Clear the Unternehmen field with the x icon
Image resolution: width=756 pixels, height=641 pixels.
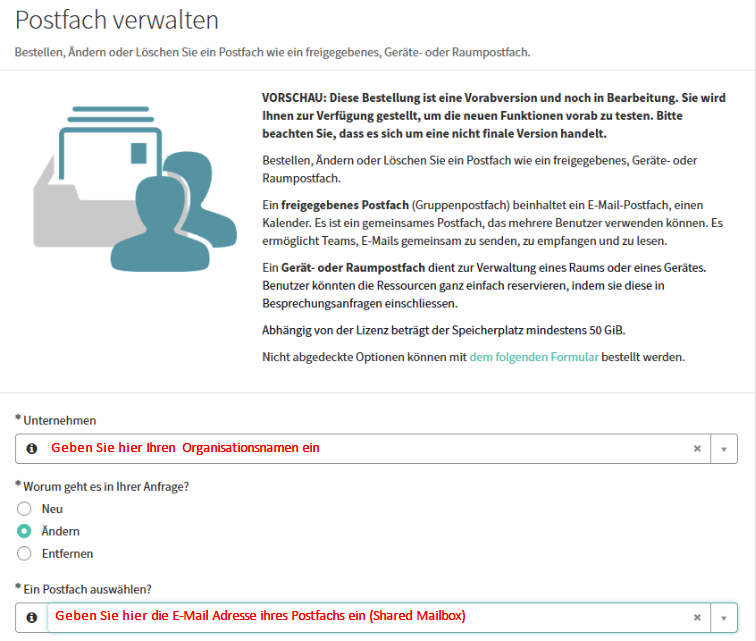point(697,449)
